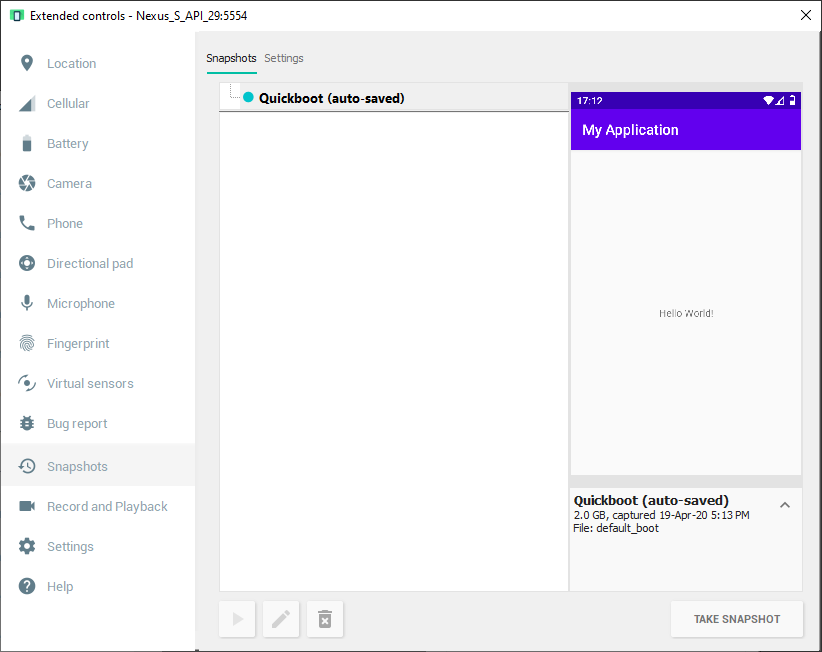
Task: Click the Location pin icon
Action: [x=27, y=64]
